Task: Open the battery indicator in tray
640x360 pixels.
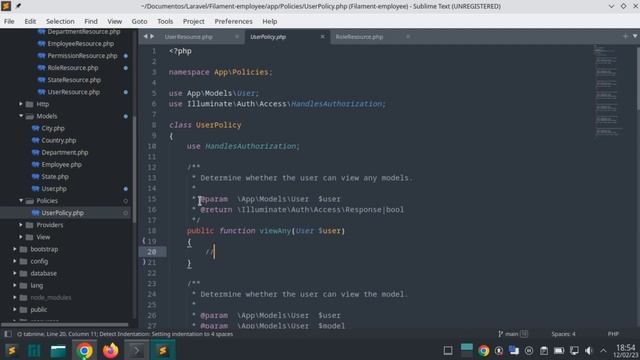Action: pos(559,351)
